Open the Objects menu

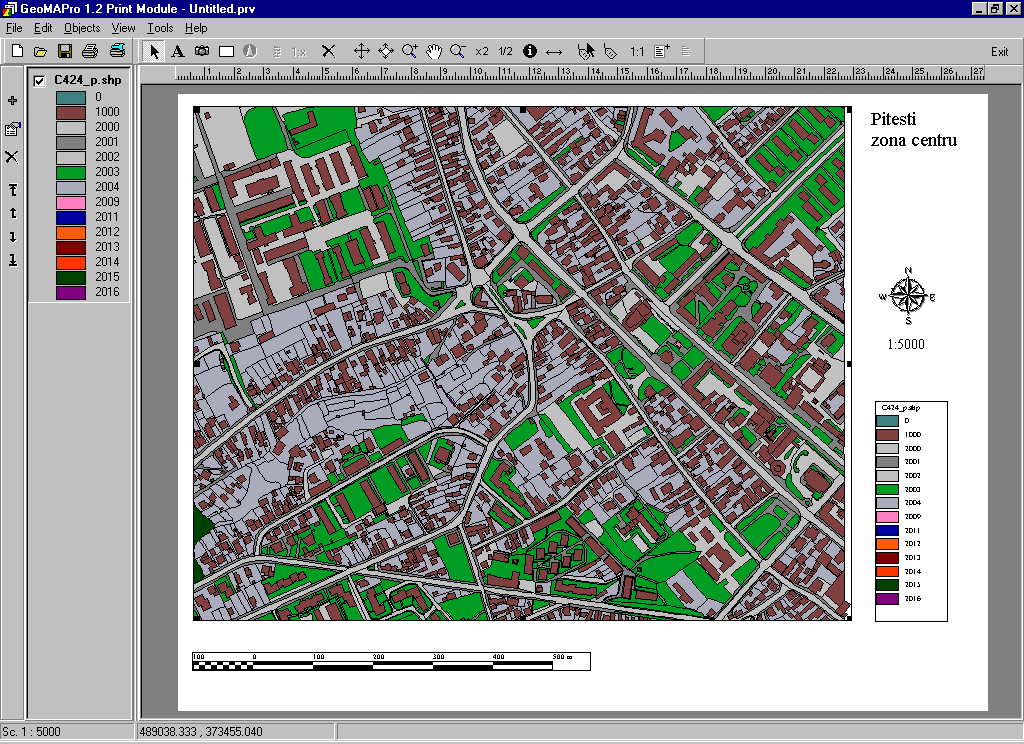(x=82, y=28)
